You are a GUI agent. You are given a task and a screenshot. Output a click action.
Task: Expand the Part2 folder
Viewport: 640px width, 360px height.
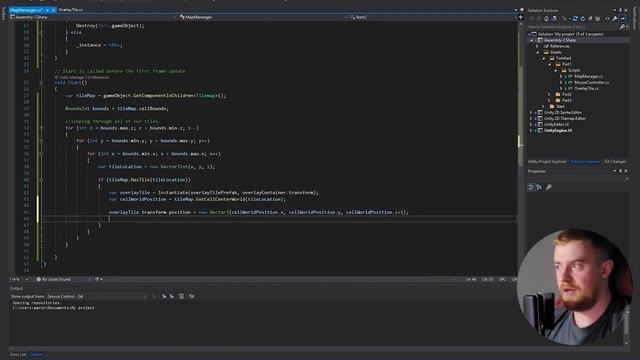tap(549, 94)
